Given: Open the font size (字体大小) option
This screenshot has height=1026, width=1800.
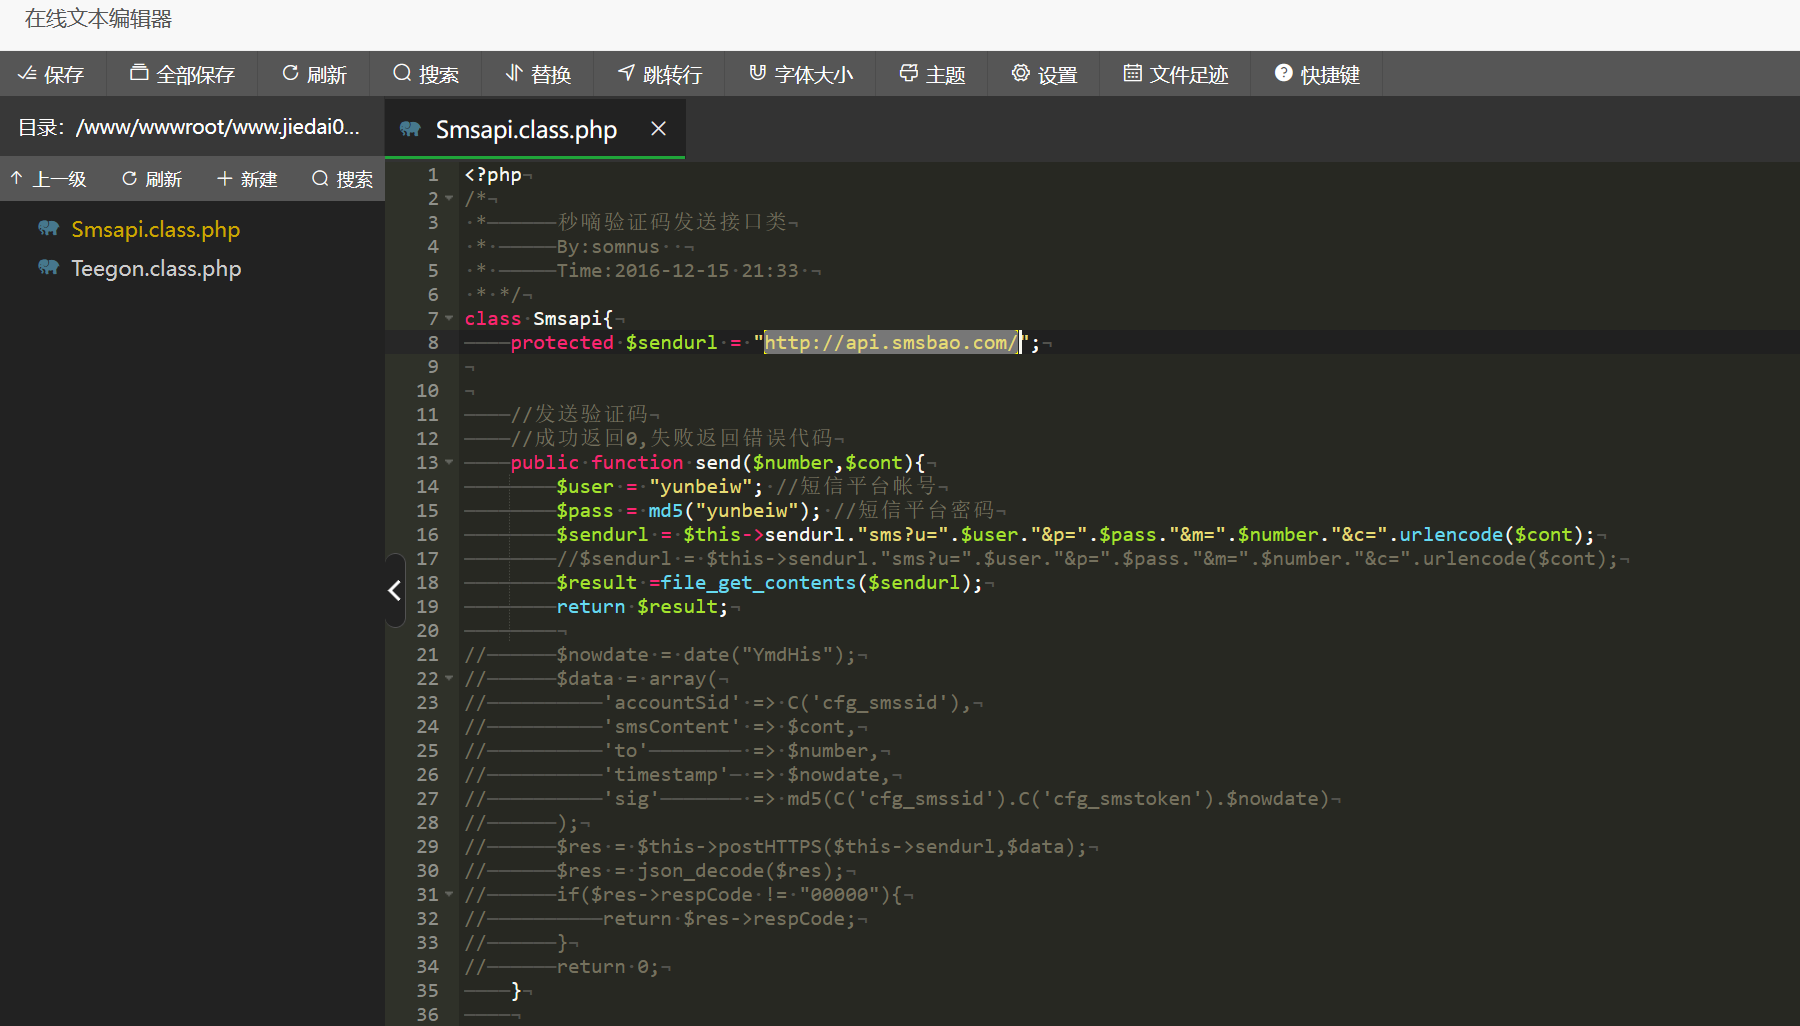Looking at the screenshot, I should click(801, 74).
